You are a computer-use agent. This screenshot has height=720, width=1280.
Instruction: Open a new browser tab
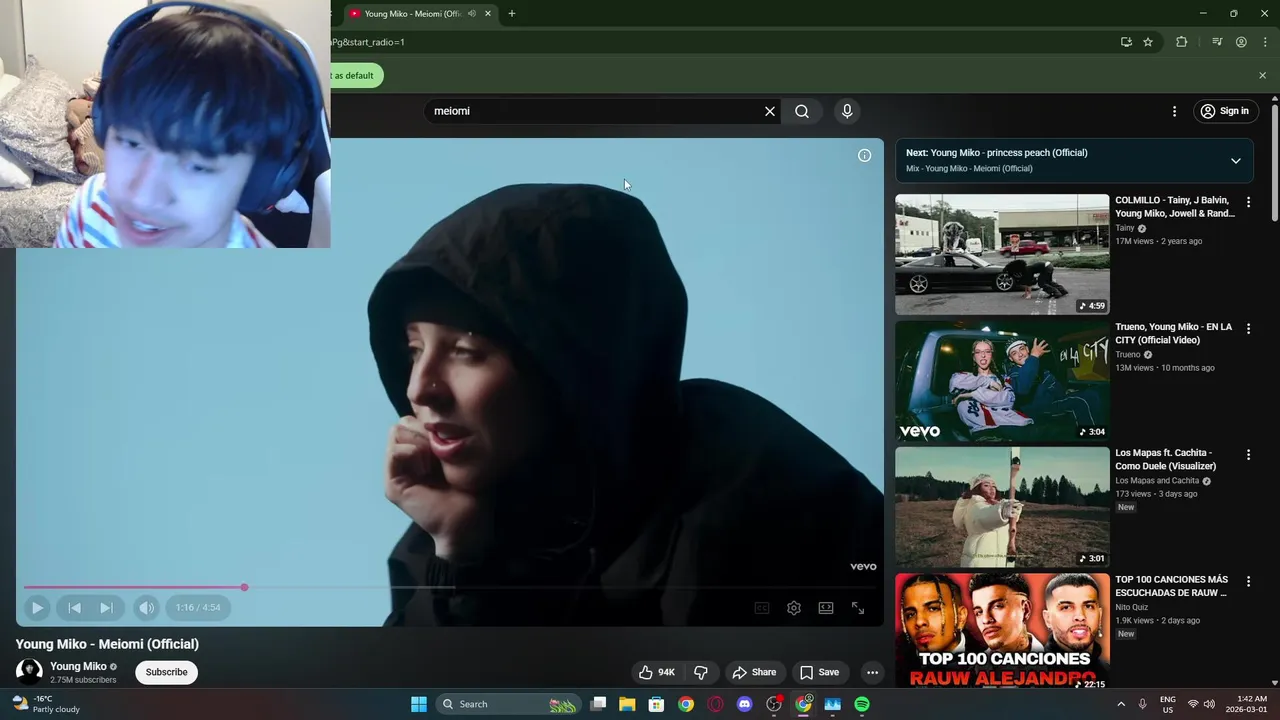tap(512, 14)
